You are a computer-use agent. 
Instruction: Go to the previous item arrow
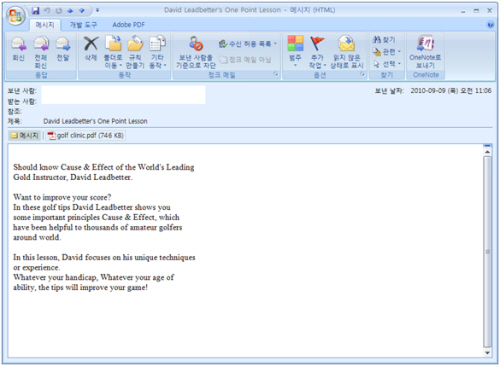(70, 11)
